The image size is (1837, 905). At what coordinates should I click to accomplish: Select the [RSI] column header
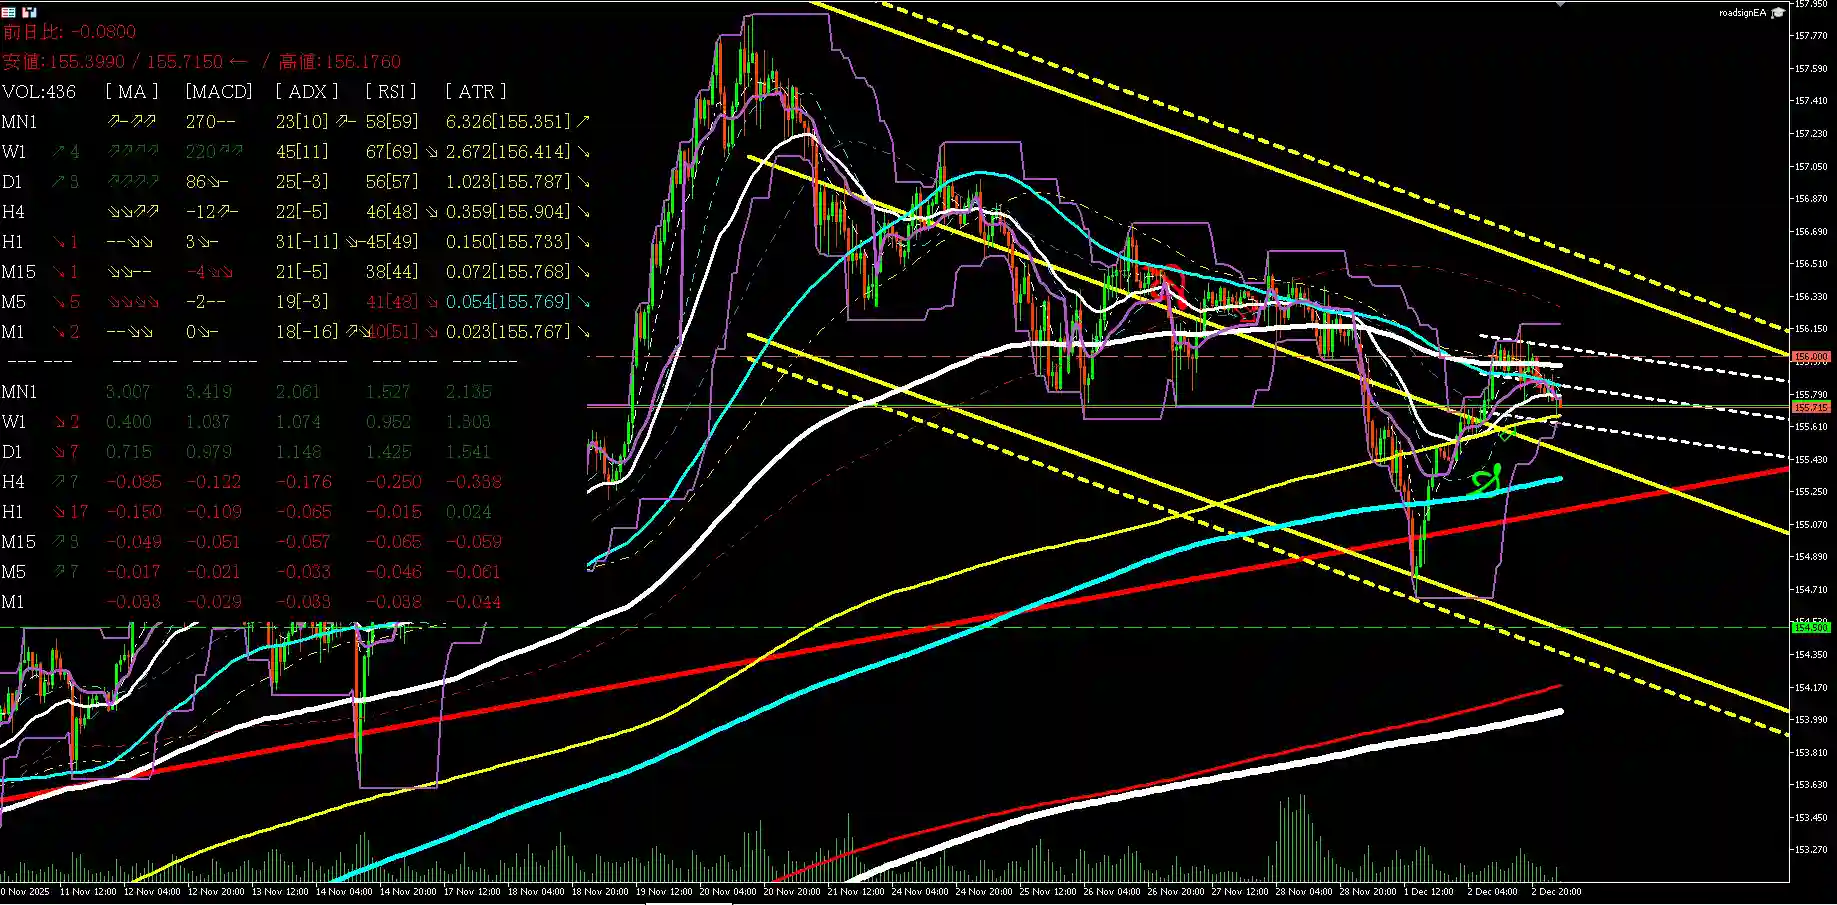pyautogui.click(x=392, y=91)
